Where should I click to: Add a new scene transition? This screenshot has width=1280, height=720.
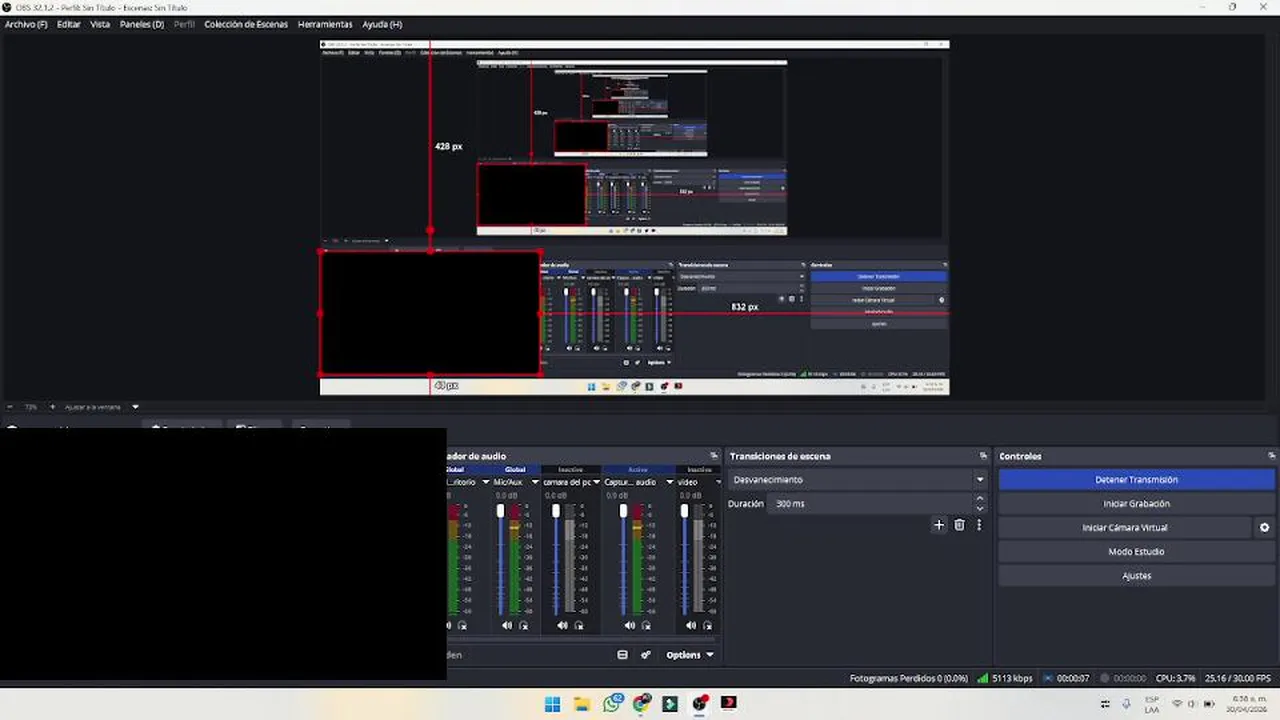(938, 525)
